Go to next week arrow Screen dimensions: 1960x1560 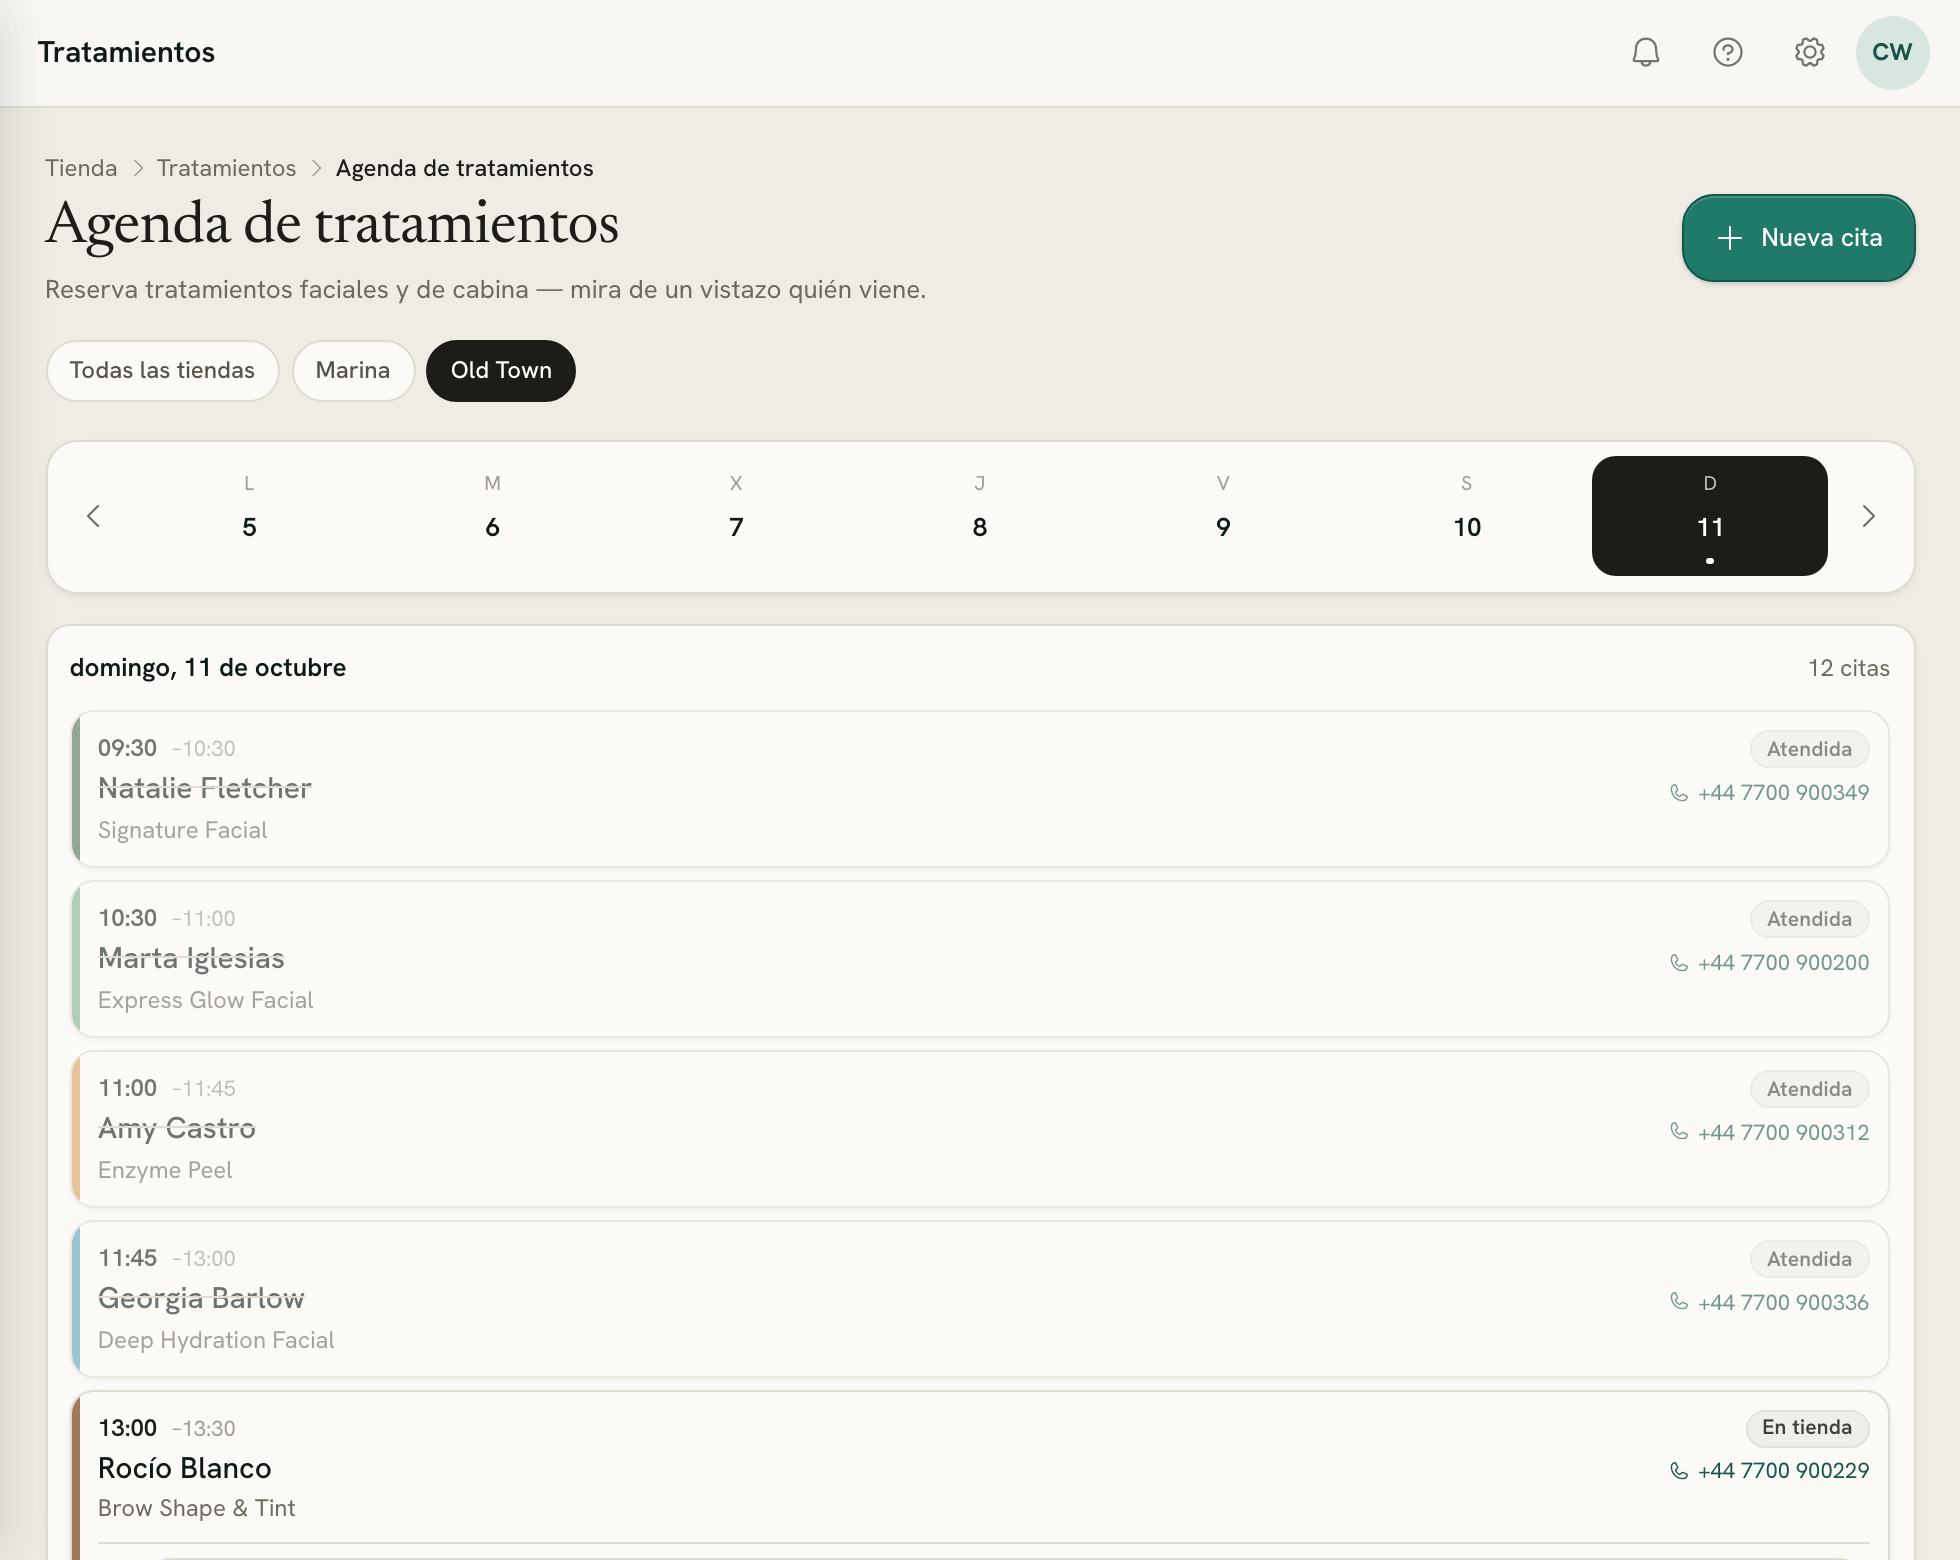[x=1868, y=516]
